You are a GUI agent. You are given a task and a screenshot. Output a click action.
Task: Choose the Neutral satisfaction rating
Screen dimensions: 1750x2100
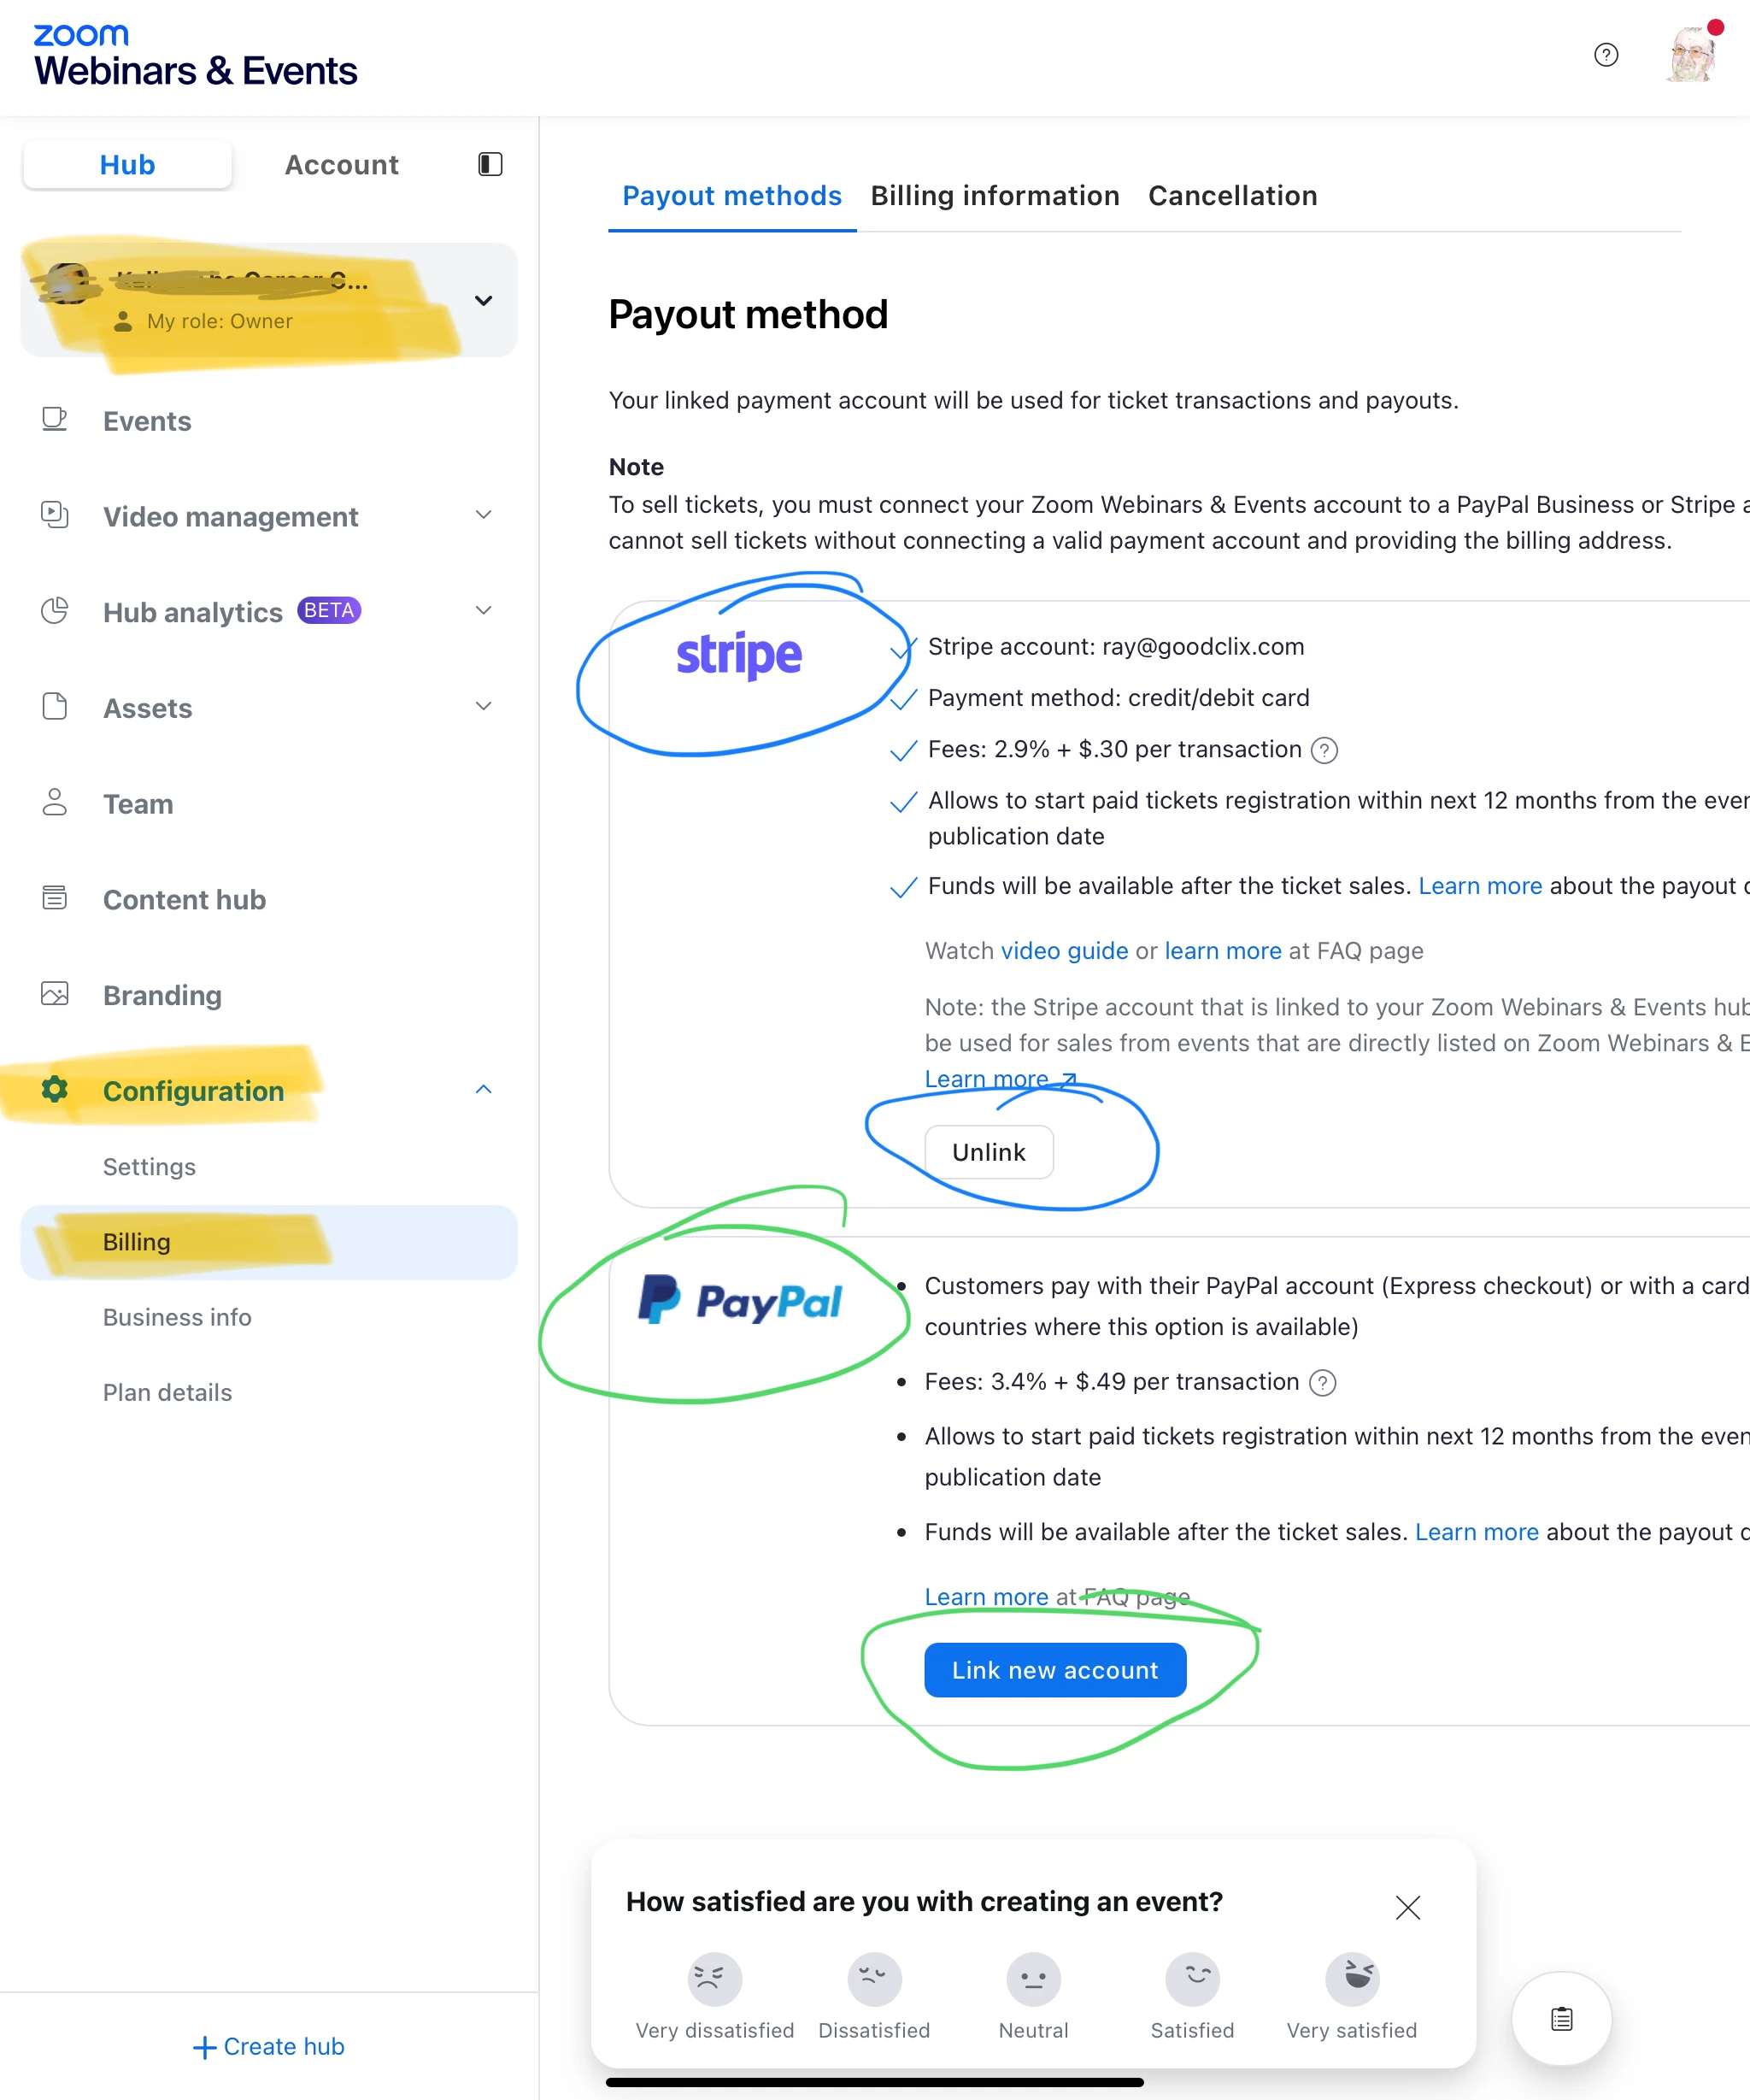click(1033, 1978)
